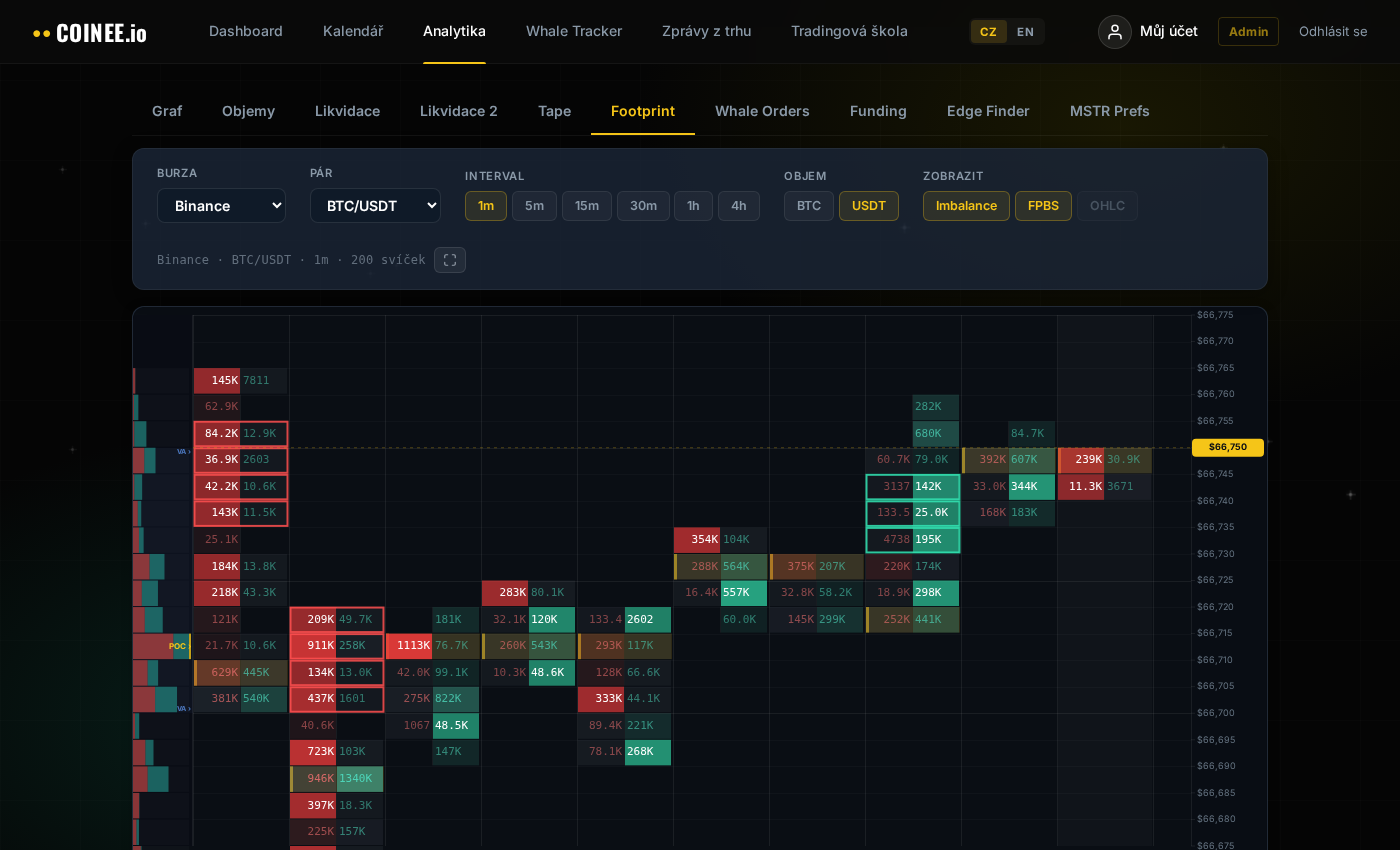
Task: Enable the OHLC view mode
Action: (x=1107, y=205)
